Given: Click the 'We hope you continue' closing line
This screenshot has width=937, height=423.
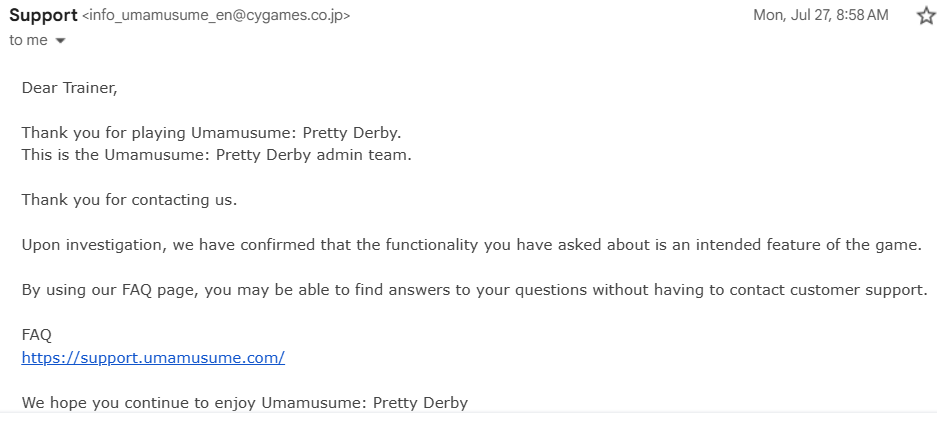Looking at the screenshot, I should tap(244, 403).
